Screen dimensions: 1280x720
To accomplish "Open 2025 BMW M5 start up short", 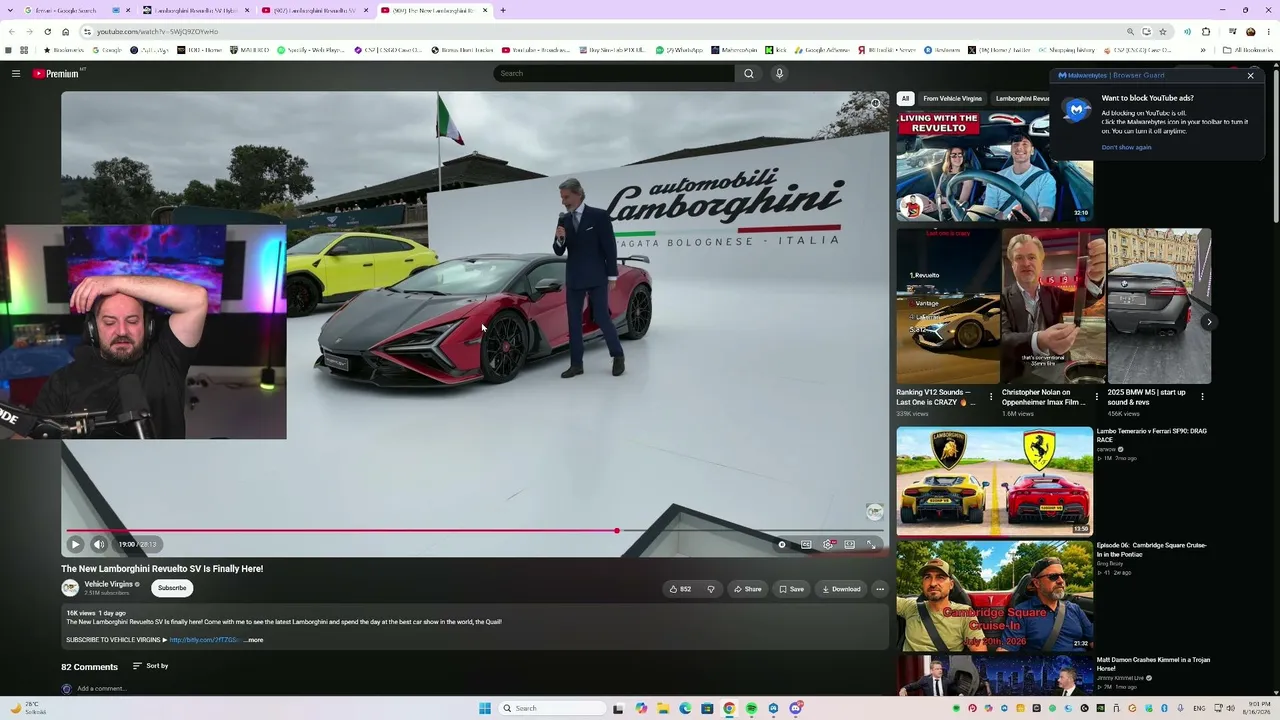I will (x=1159, y=306).
